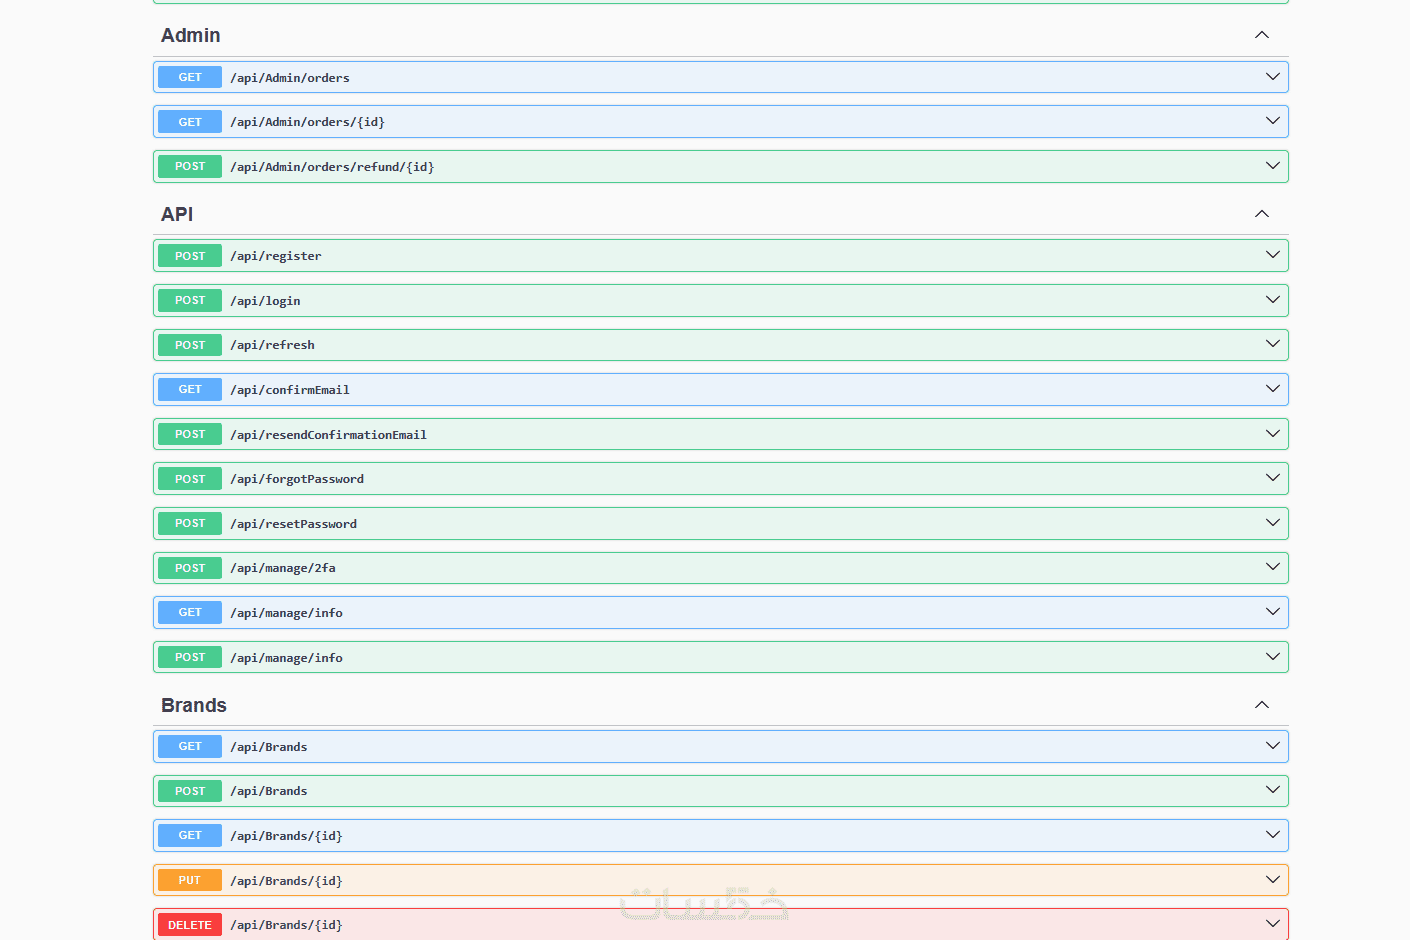Expand the GET /api/Admin/orders/{id} row arrow
The height and width of the screenshot is (940, 1410).
1273,121
